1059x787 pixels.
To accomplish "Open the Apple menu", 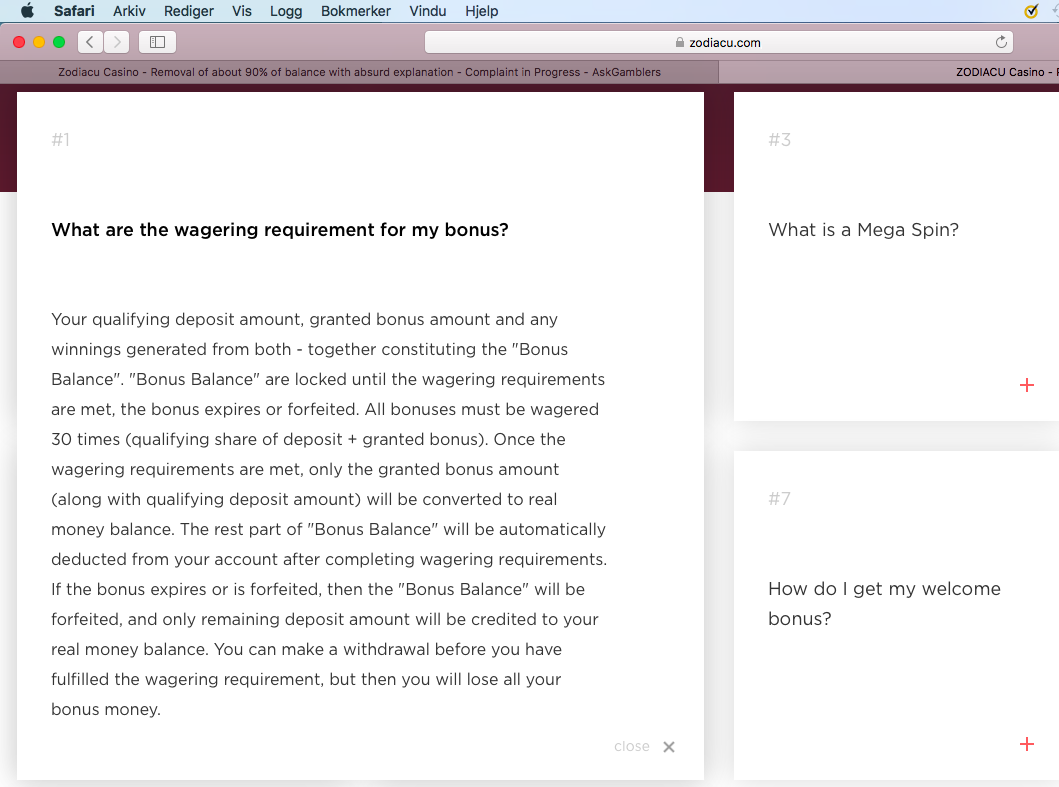I will pos(27,11).
